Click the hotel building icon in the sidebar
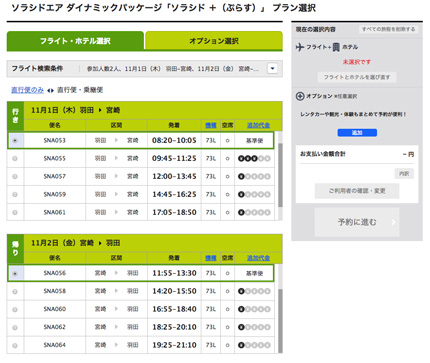This screenshot has width=430, height=363. (x=336, y=47)
